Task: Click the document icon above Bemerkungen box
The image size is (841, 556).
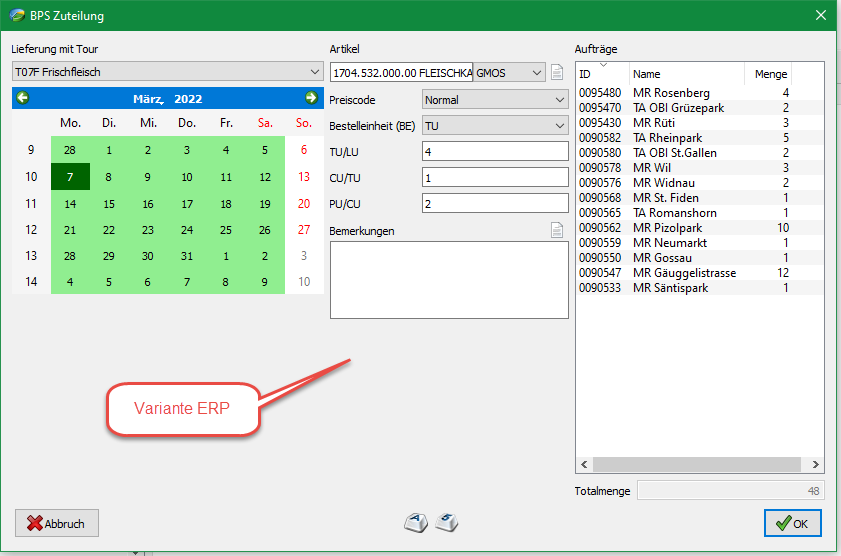Action: (x=558, y=231)
